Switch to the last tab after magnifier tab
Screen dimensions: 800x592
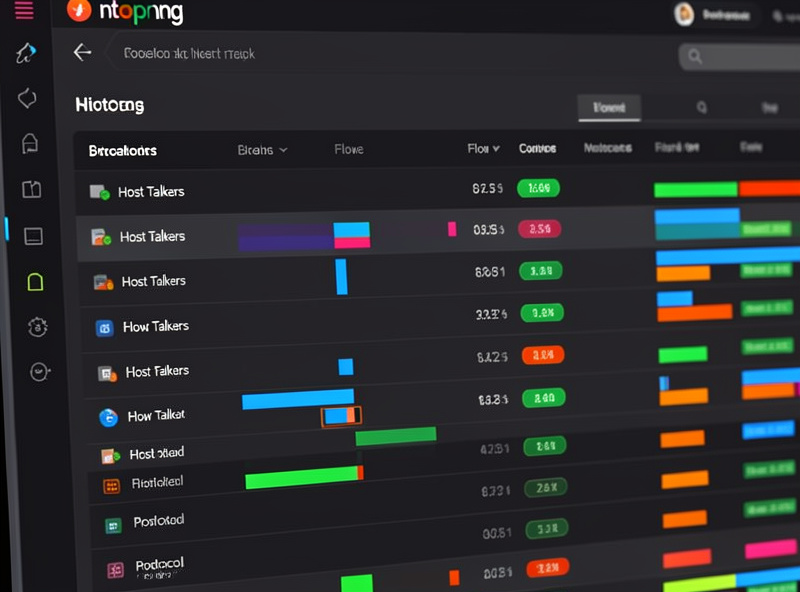tap(769, 107)
